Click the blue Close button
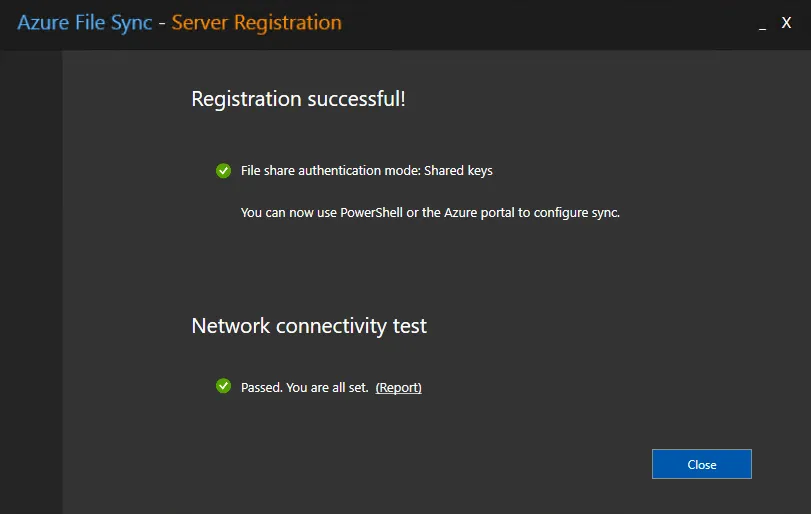The height and width of the screenshot is (514, 811). click(x=701, y=464)
